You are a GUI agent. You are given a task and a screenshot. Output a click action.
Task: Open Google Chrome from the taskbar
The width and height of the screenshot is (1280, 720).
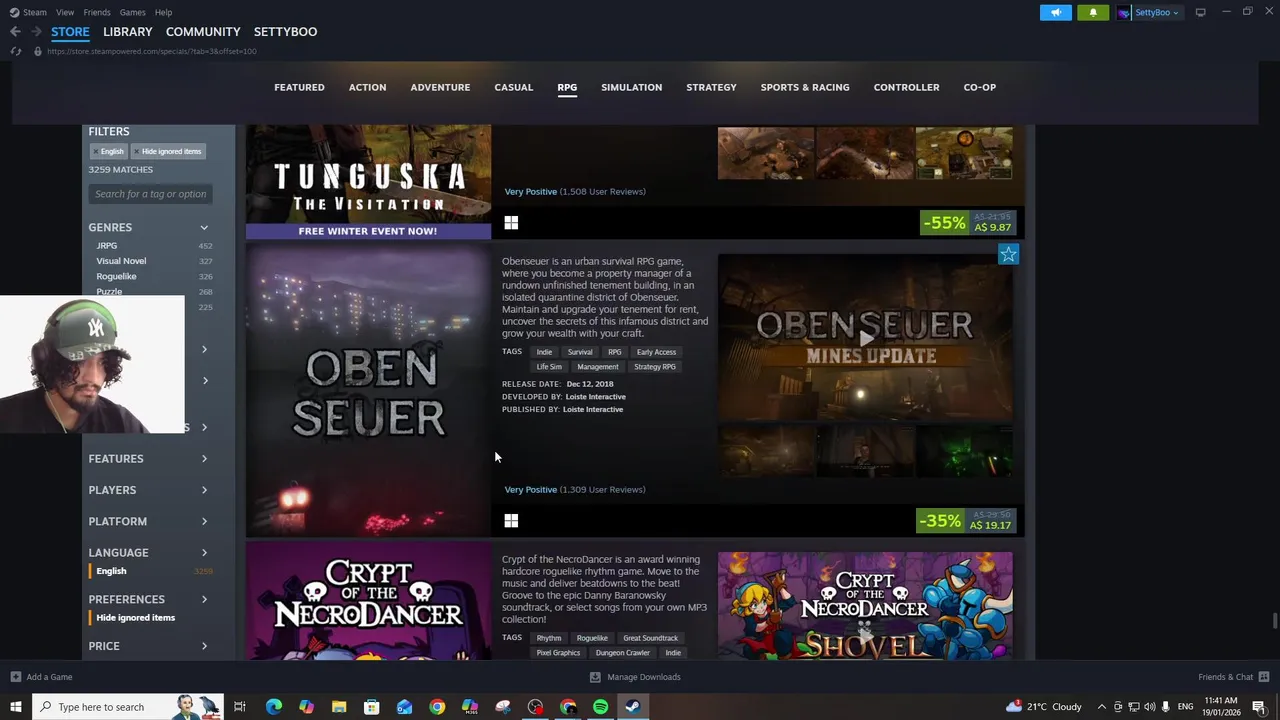[437, 707]
